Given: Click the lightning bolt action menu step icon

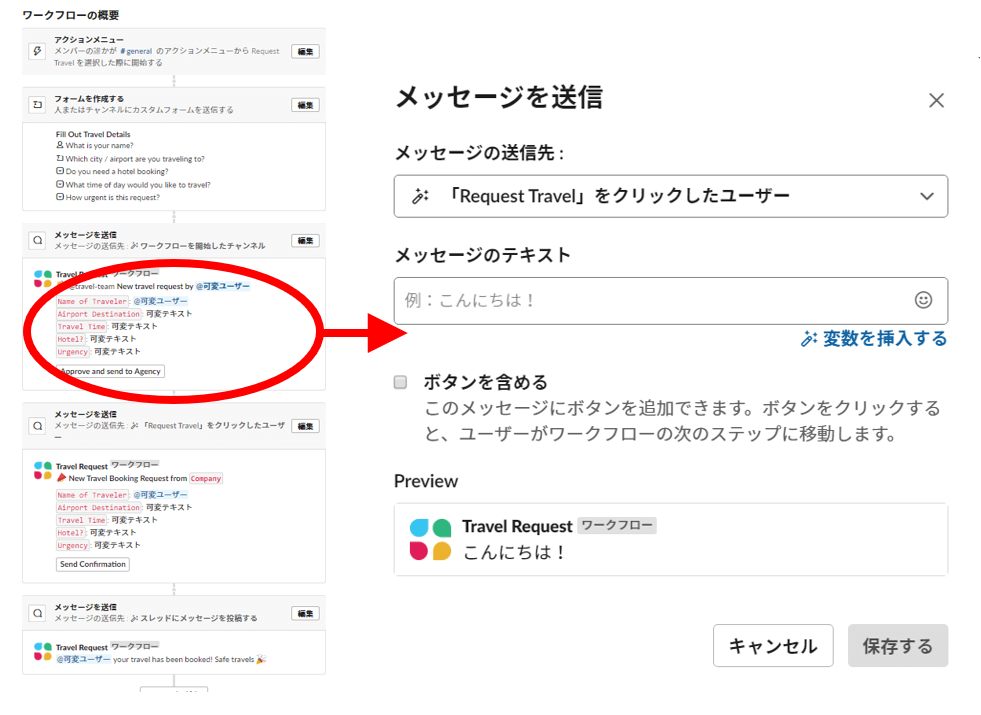Looking at the screenshot, I should [37, 51].
